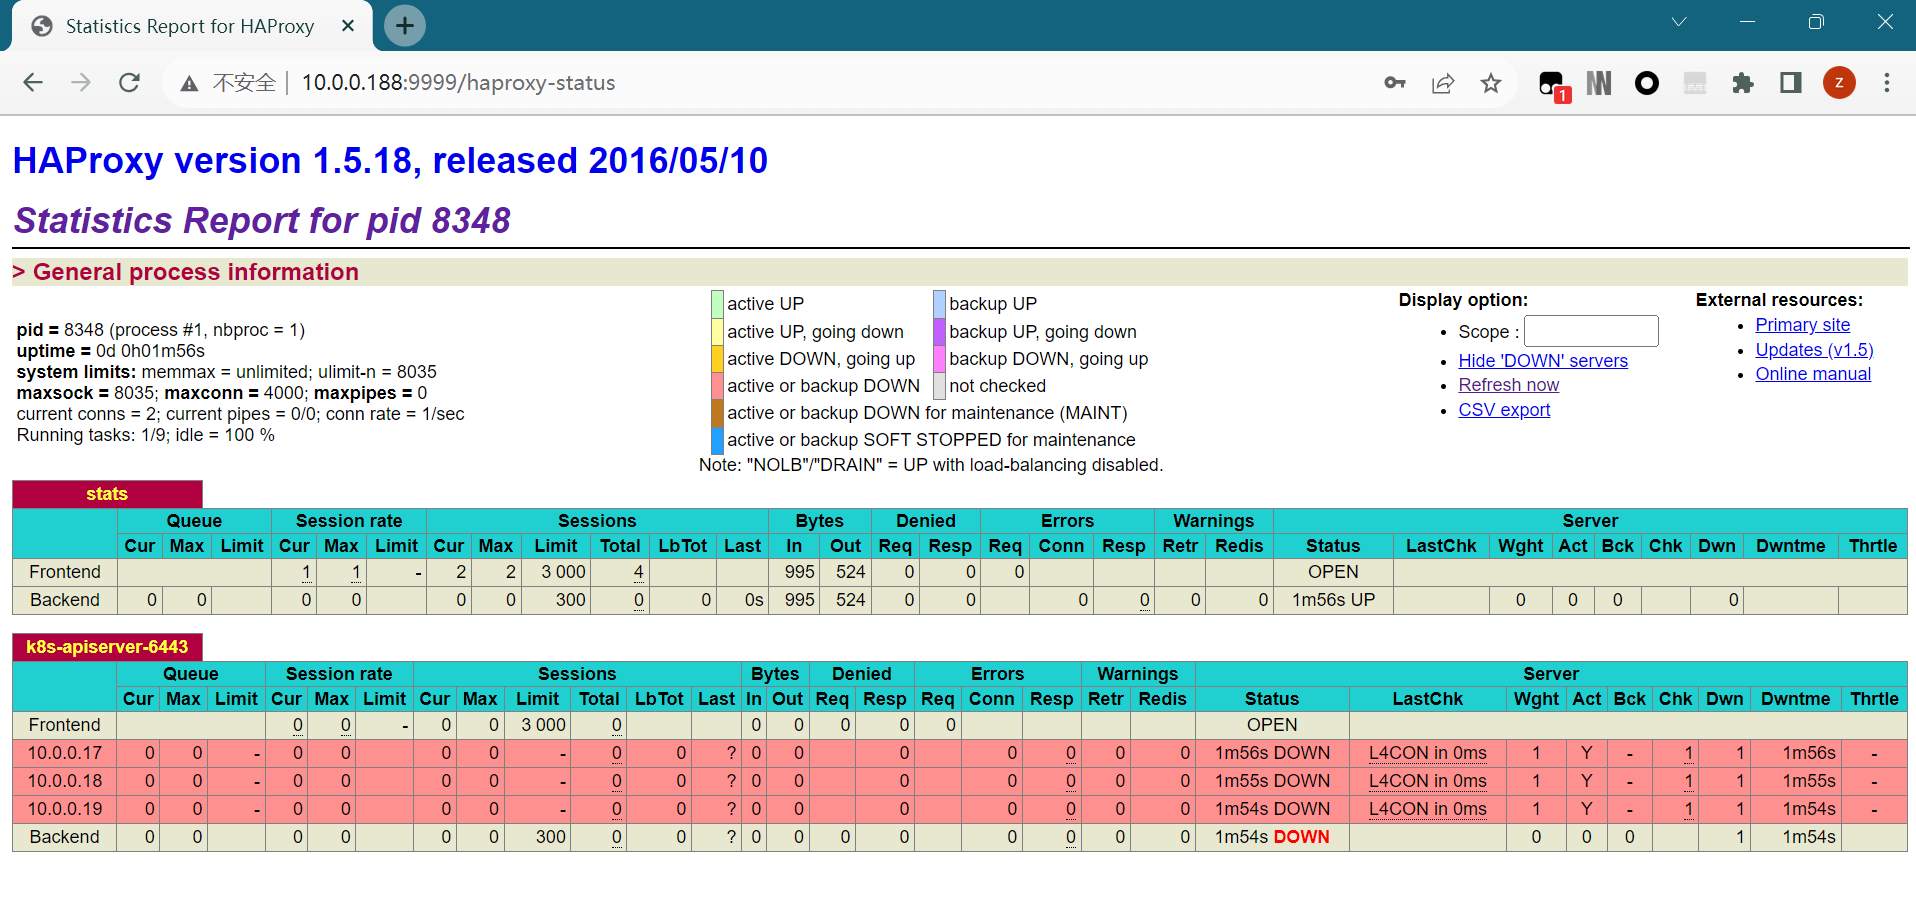Open the Updates (v1.5) link
Viewport: 1916px width, 909px height.
click(1814, 350)
